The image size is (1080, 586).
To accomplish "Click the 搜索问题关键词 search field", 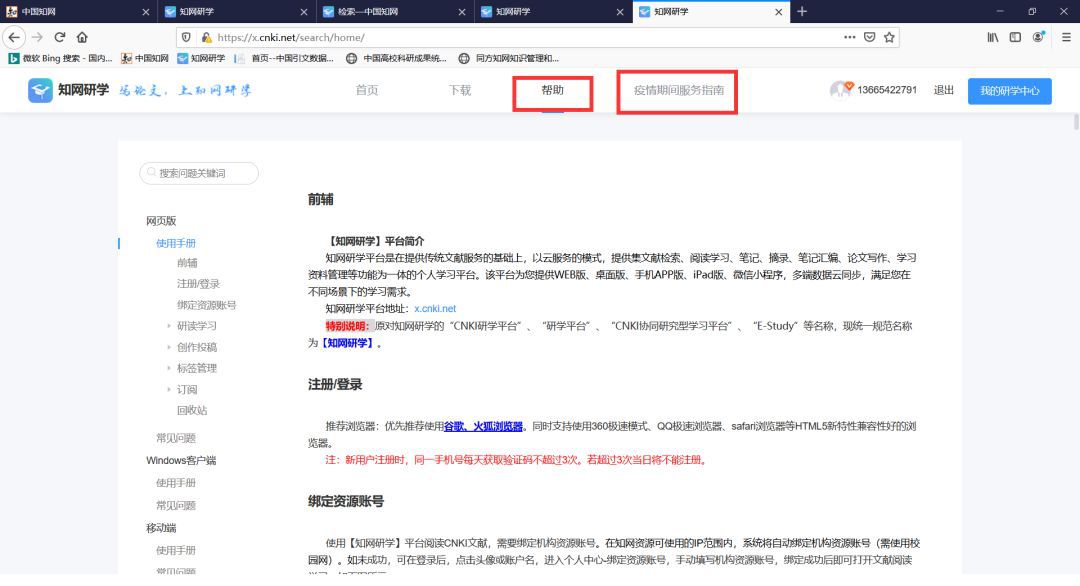I will click(200, 173).
